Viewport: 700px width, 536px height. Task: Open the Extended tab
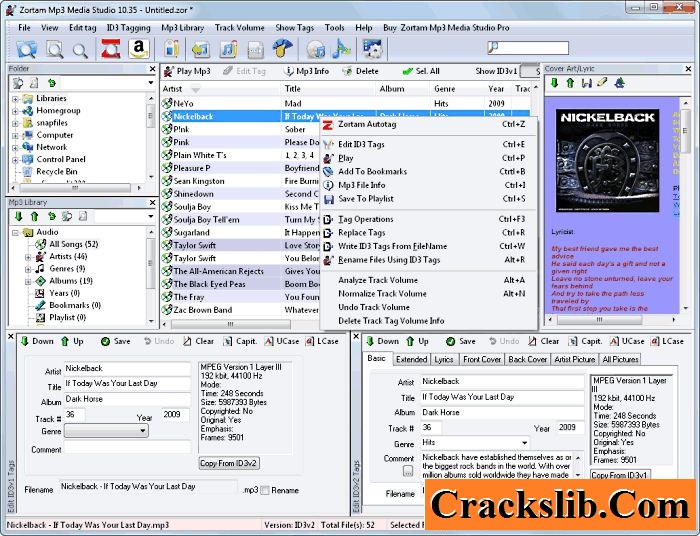tap(411, 360)
